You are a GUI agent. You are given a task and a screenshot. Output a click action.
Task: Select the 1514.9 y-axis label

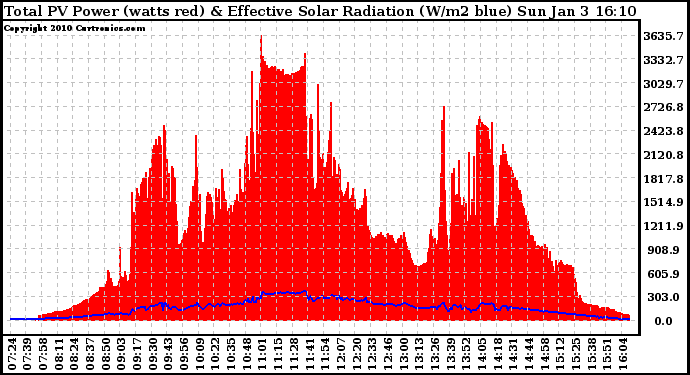tap(664, 202)
